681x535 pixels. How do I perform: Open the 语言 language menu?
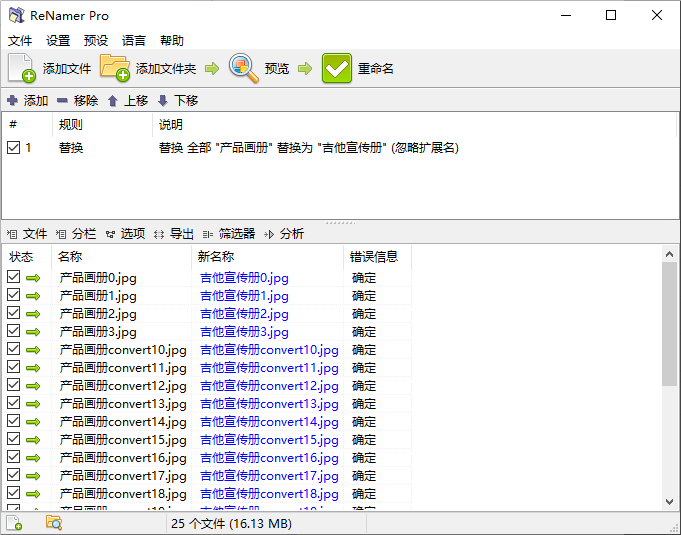click(x=134, y=41)
